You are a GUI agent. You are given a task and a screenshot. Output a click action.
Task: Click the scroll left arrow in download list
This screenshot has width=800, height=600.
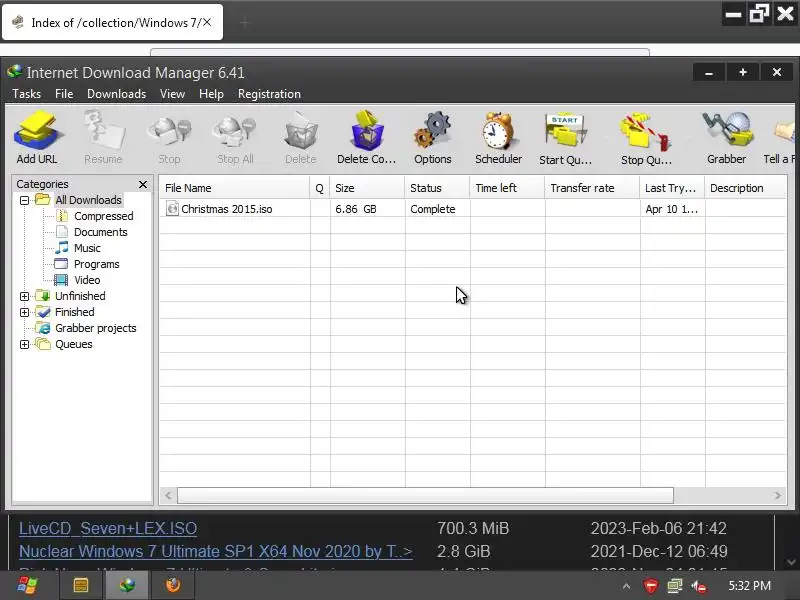[168, 495]
